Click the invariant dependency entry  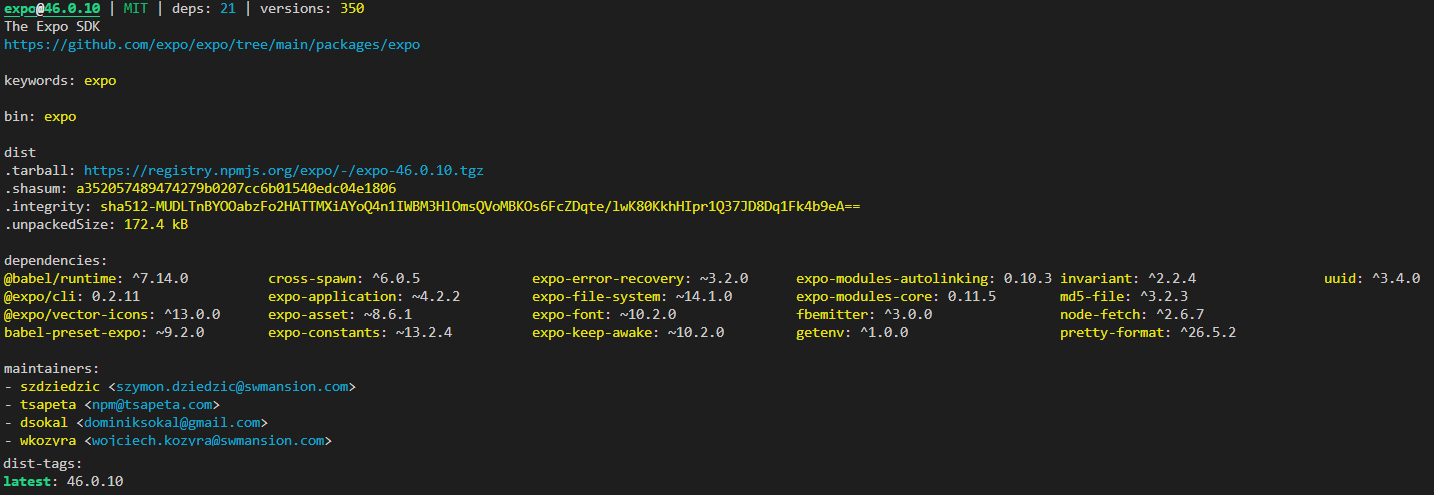pos(1128,279)
